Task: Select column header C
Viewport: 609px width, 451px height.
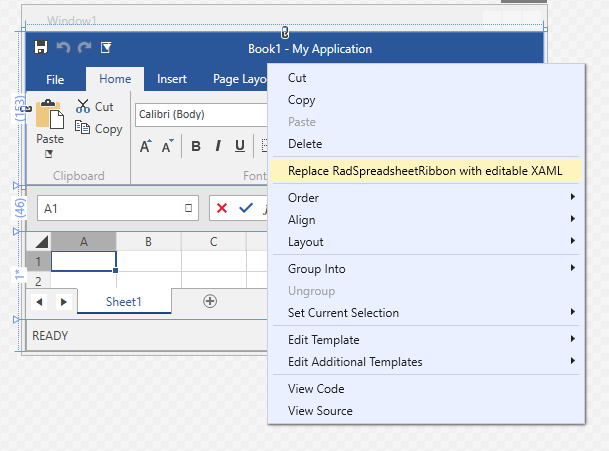Action: point(213,242)
